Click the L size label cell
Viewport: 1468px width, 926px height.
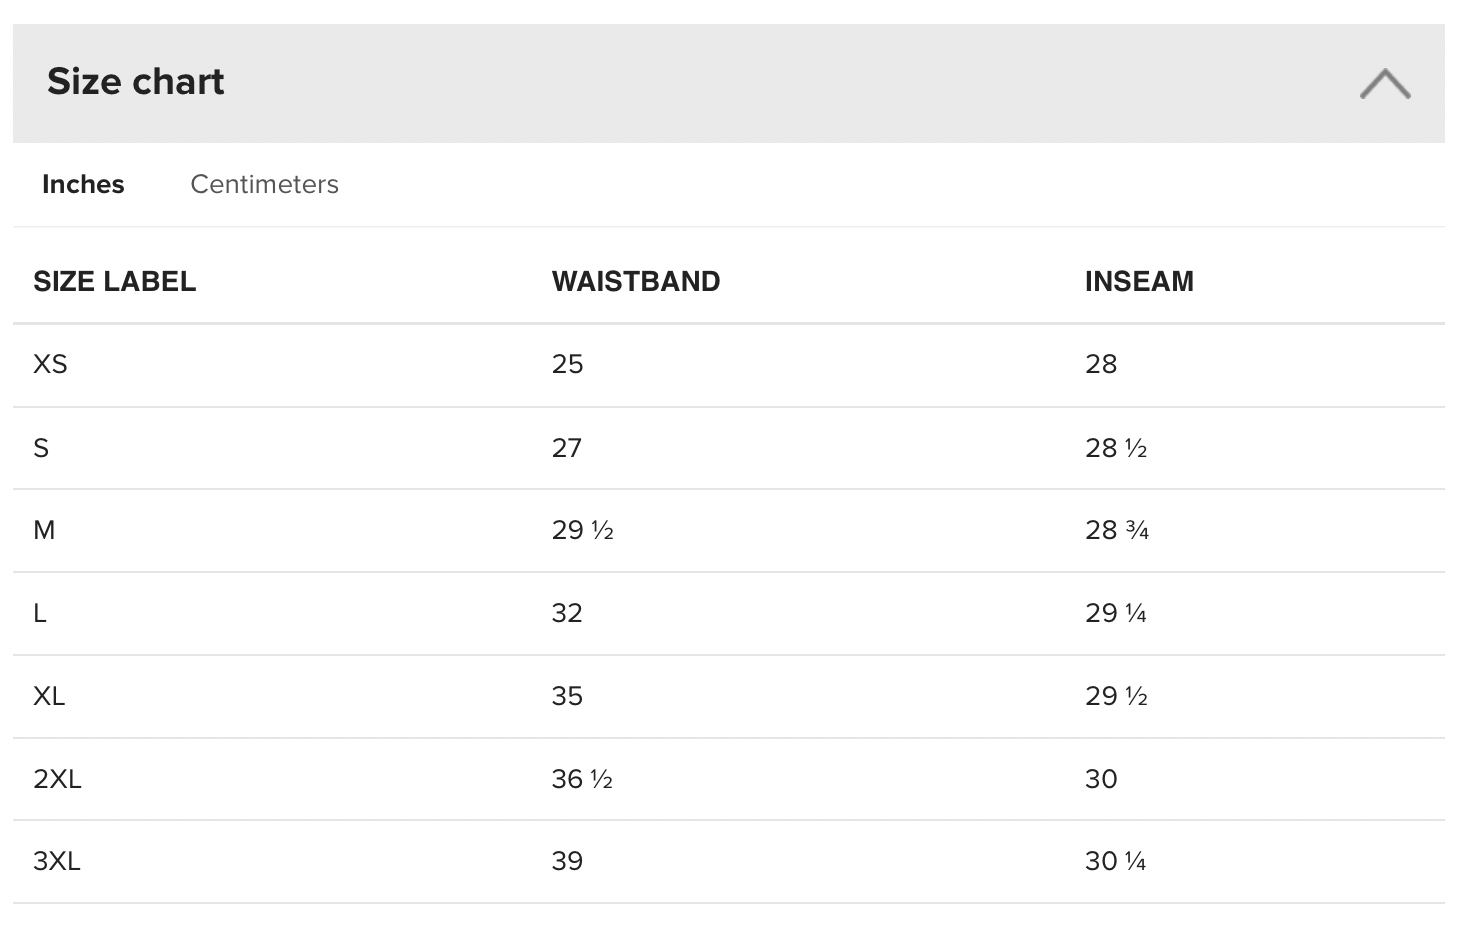coord(40,614)
